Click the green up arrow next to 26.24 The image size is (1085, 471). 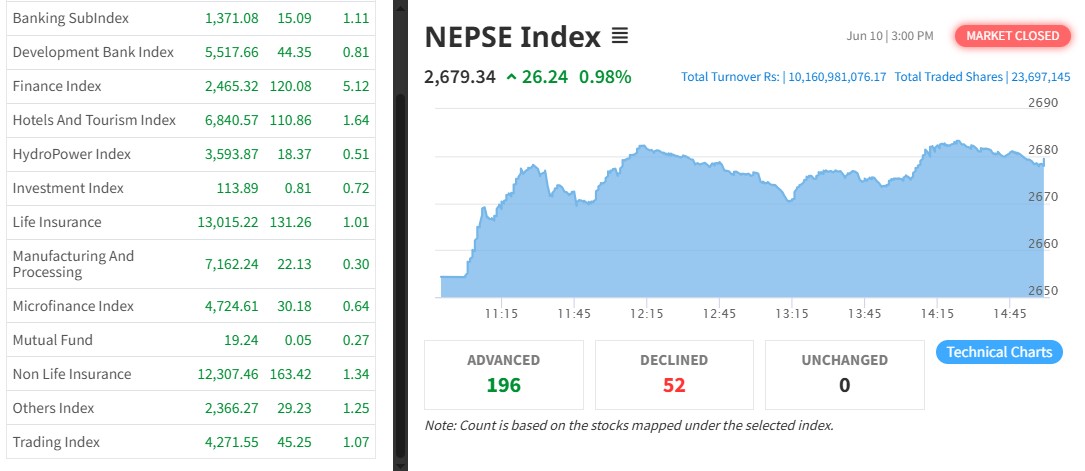tap(512, 76)
